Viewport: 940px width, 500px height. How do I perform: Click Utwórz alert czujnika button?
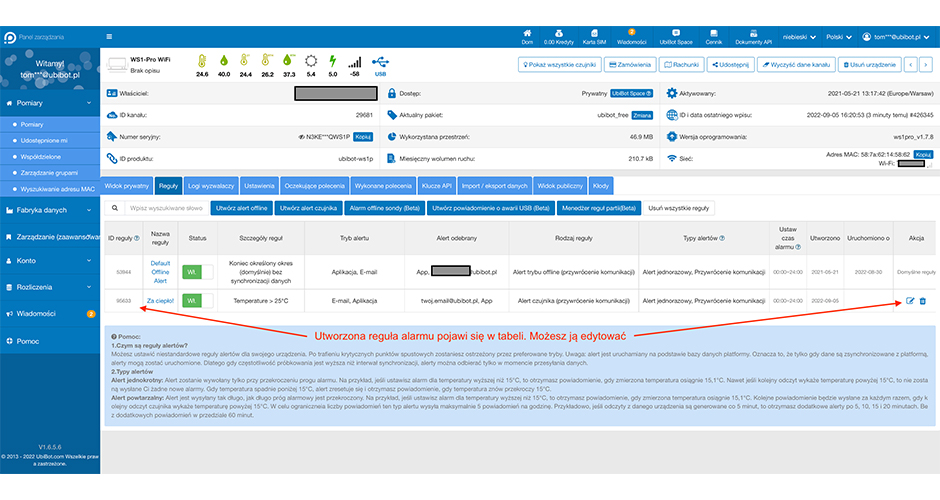pos(308,208)
